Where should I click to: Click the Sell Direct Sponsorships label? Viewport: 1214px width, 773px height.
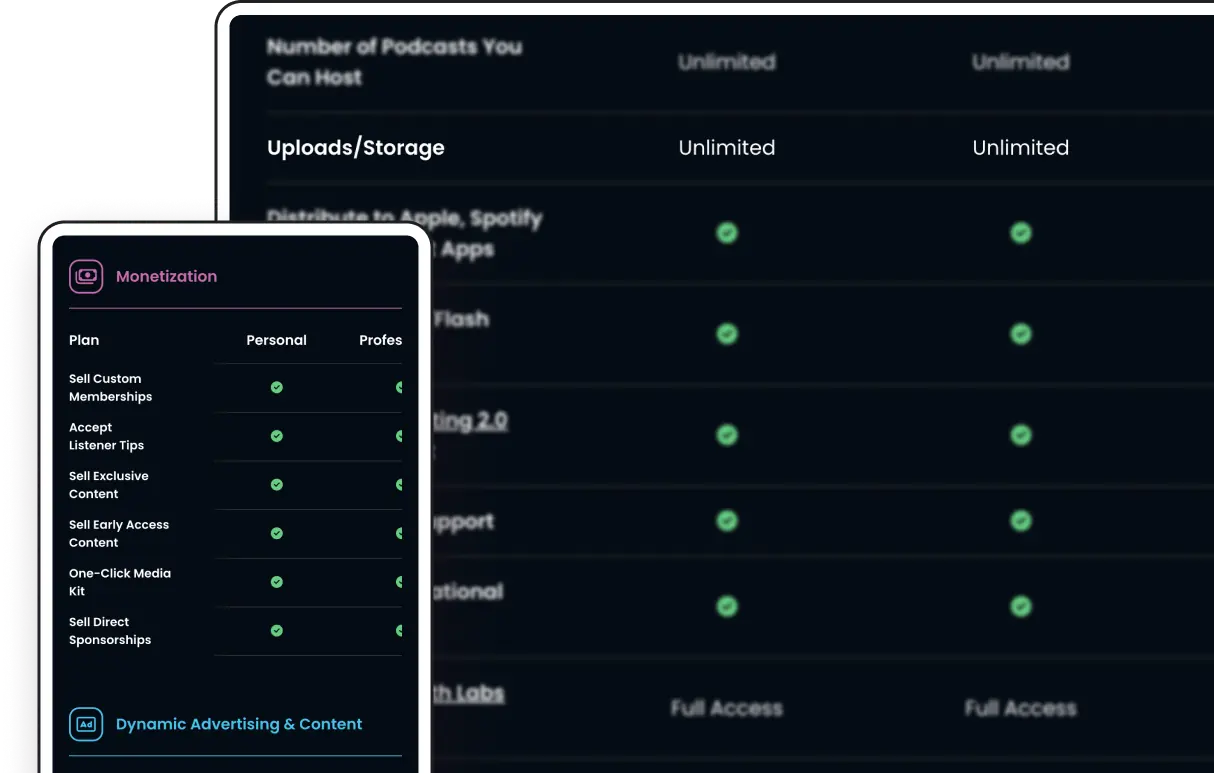coord(110,631)
